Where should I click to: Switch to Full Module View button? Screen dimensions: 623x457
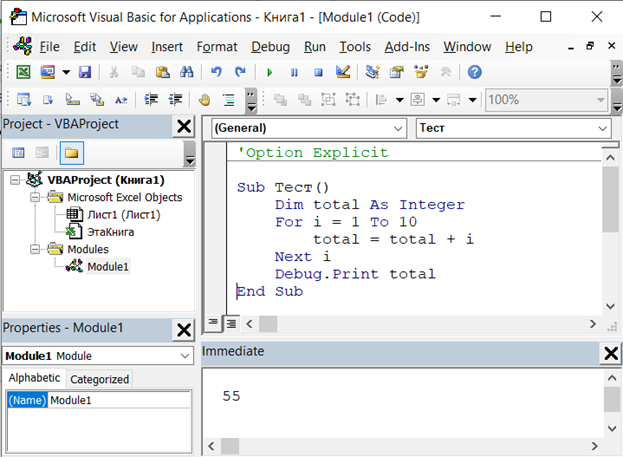[231, 324]
